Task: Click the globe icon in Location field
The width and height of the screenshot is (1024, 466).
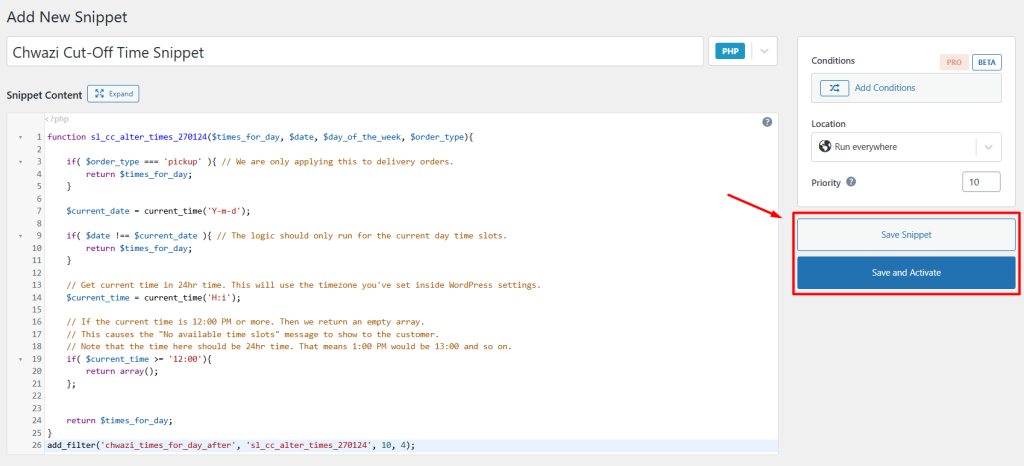Action: coord(825,147)
